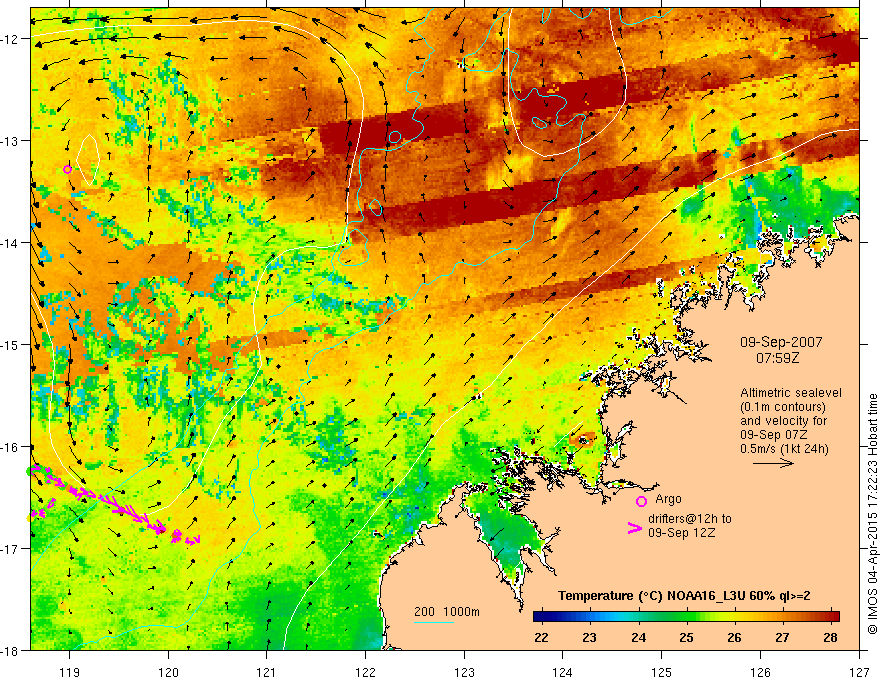This screenshot has width=880, height=680.
Task: Click the Argo float circle near 119°E, 13°S
Action: [67, 169]
